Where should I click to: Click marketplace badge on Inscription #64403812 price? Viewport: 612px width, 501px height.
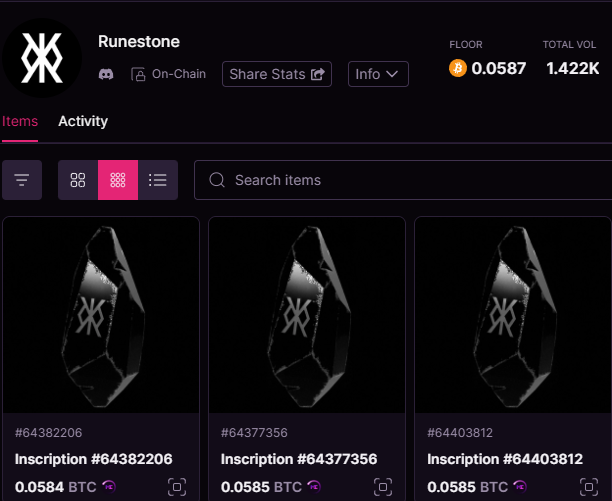tap(520, 487)
